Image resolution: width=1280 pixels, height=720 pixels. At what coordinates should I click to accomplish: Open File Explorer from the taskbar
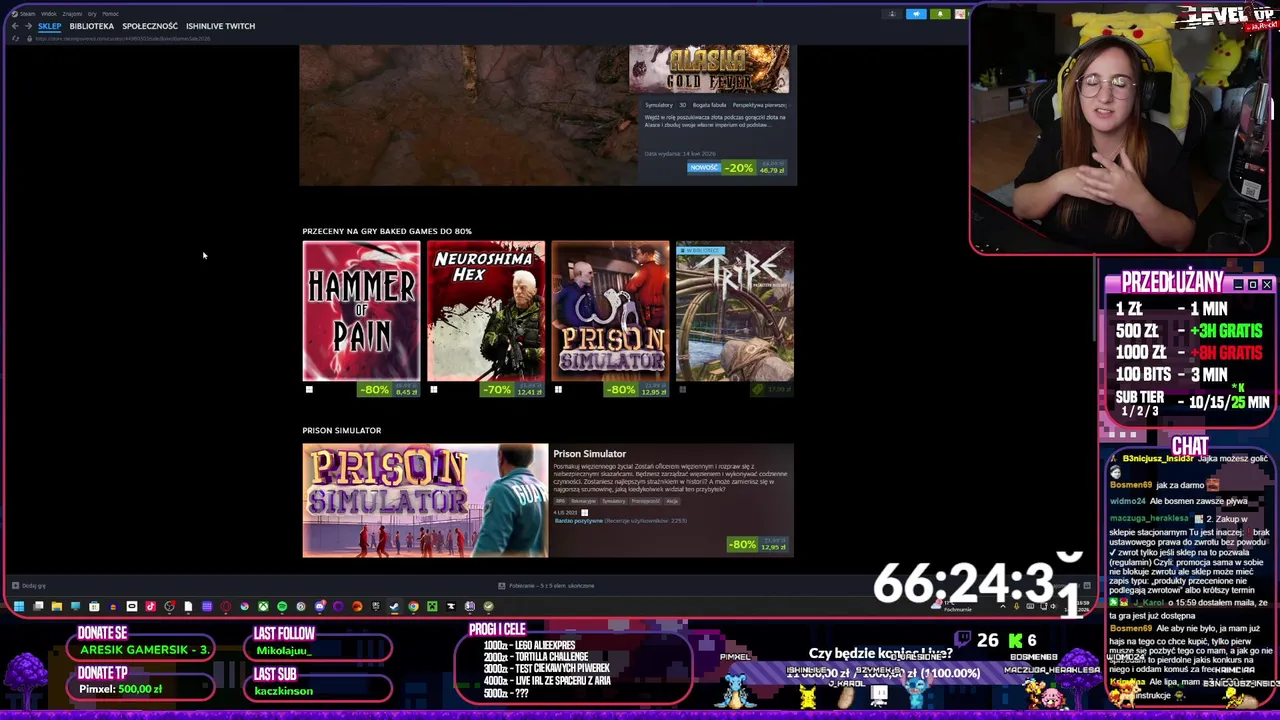[x=57, y=606]
